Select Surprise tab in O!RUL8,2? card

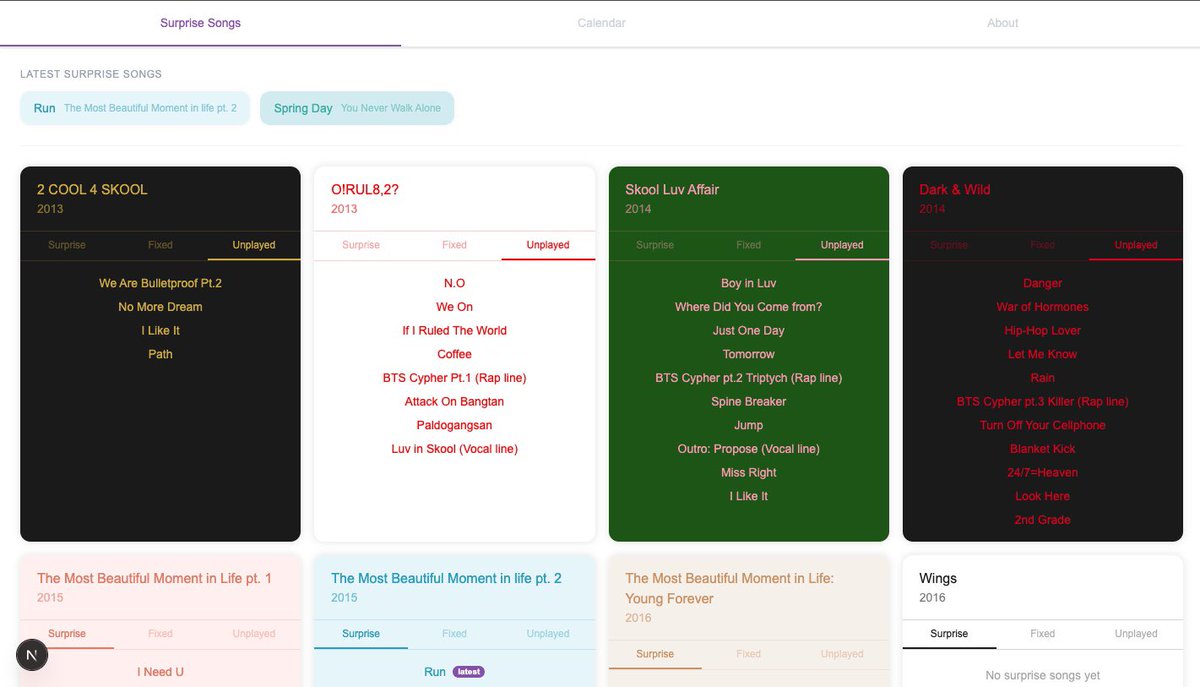pyautogui.click(x=361, y=245)
